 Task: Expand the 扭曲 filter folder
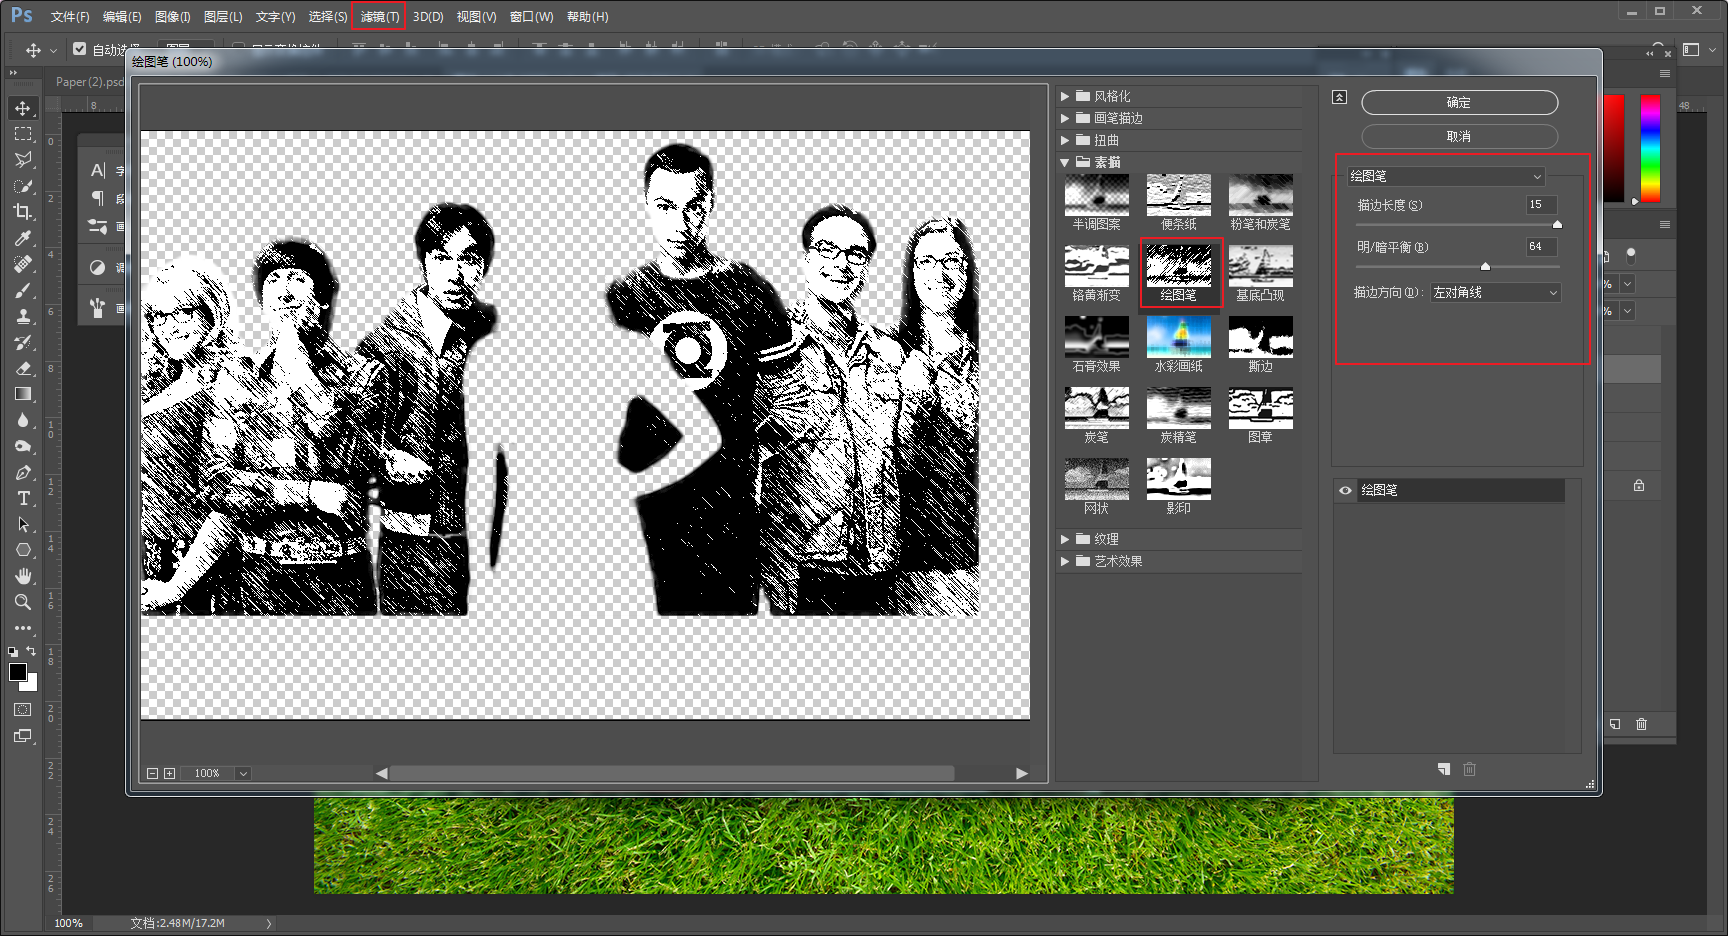[x=1065, y=140]
